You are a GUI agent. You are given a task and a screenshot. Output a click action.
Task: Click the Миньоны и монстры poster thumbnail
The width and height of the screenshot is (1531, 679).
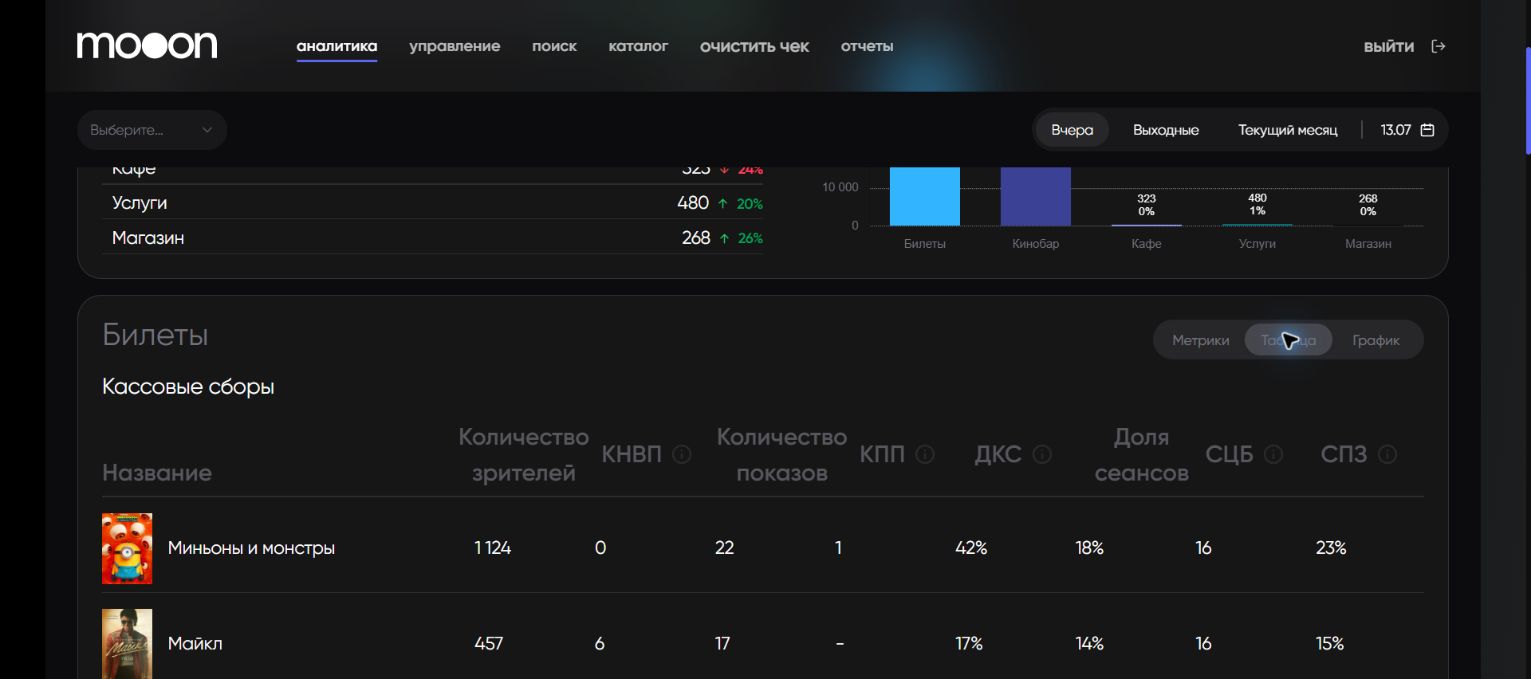pyautogui.click(x=127, y=548)
